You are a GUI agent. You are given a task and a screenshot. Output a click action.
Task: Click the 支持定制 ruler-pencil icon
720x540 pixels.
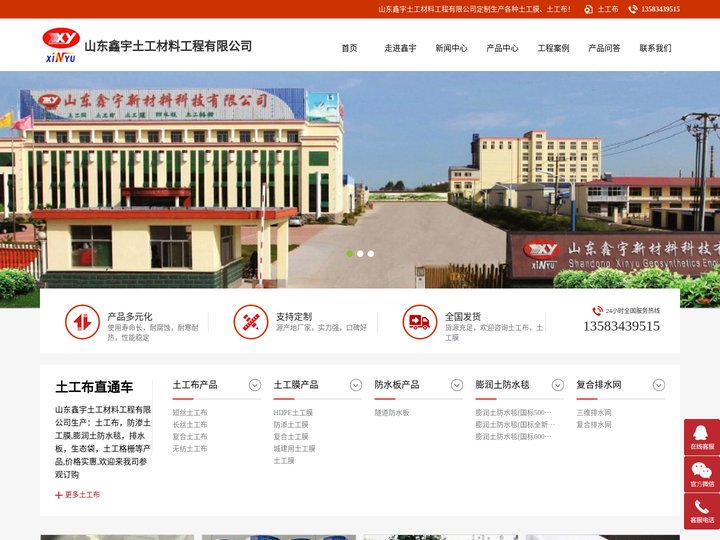(251, 322)
